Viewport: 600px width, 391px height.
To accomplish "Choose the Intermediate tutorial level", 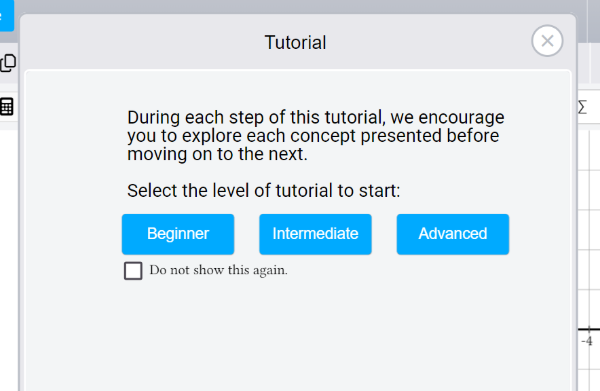I will 315,234.
